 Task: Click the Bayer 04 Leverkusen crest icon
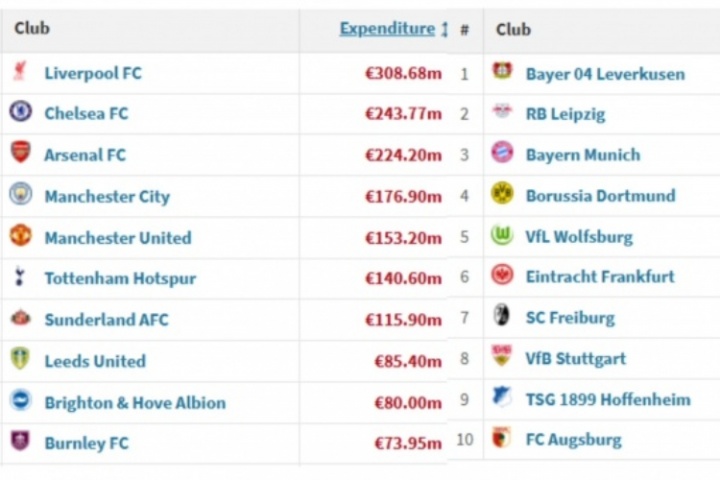tap(502, 72)
